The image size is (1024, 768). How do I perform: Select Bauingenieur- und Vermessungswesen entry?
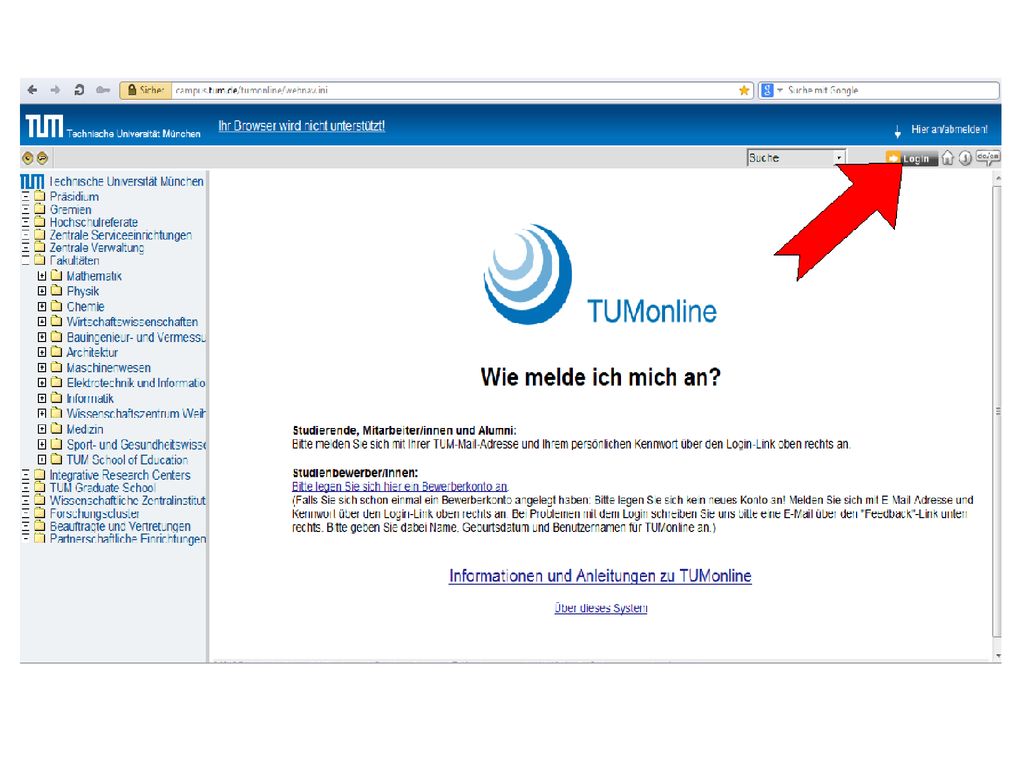136,337
